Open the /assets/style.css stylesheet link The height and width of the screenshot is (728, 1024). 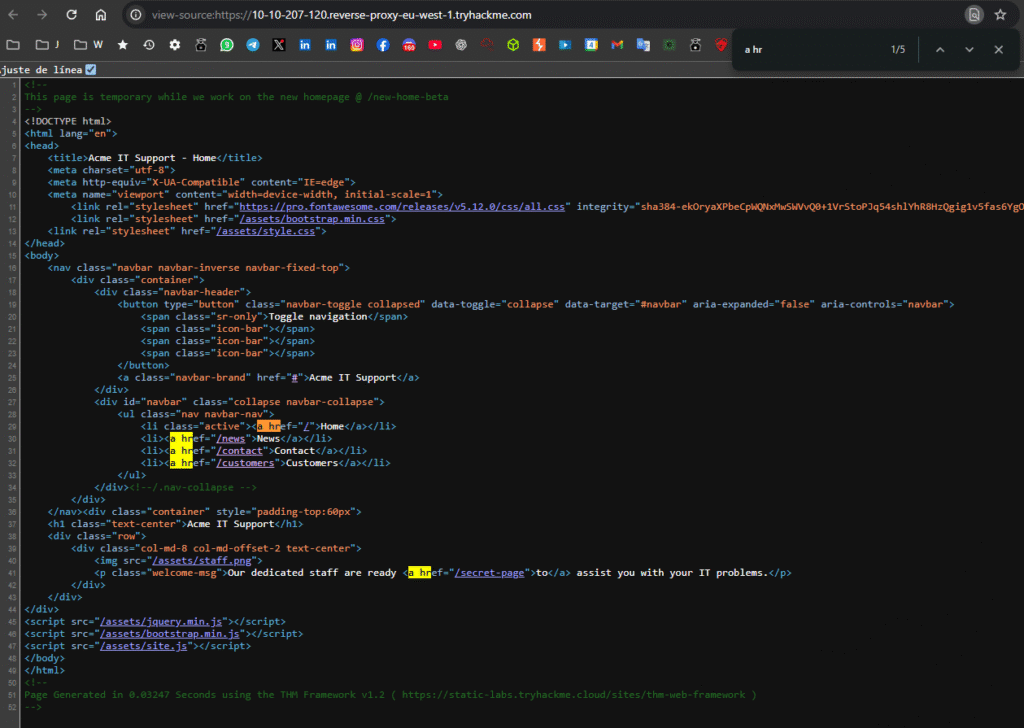point(268,231)
